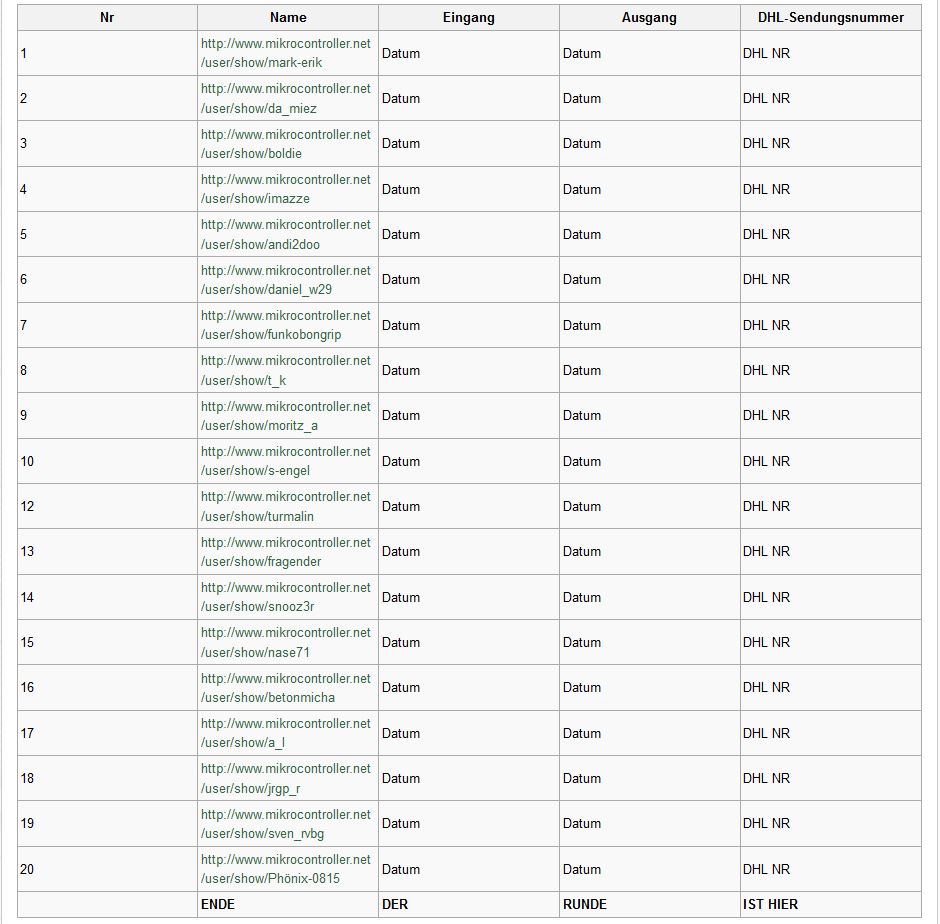Open the andi2doo user link

point(286,234)
